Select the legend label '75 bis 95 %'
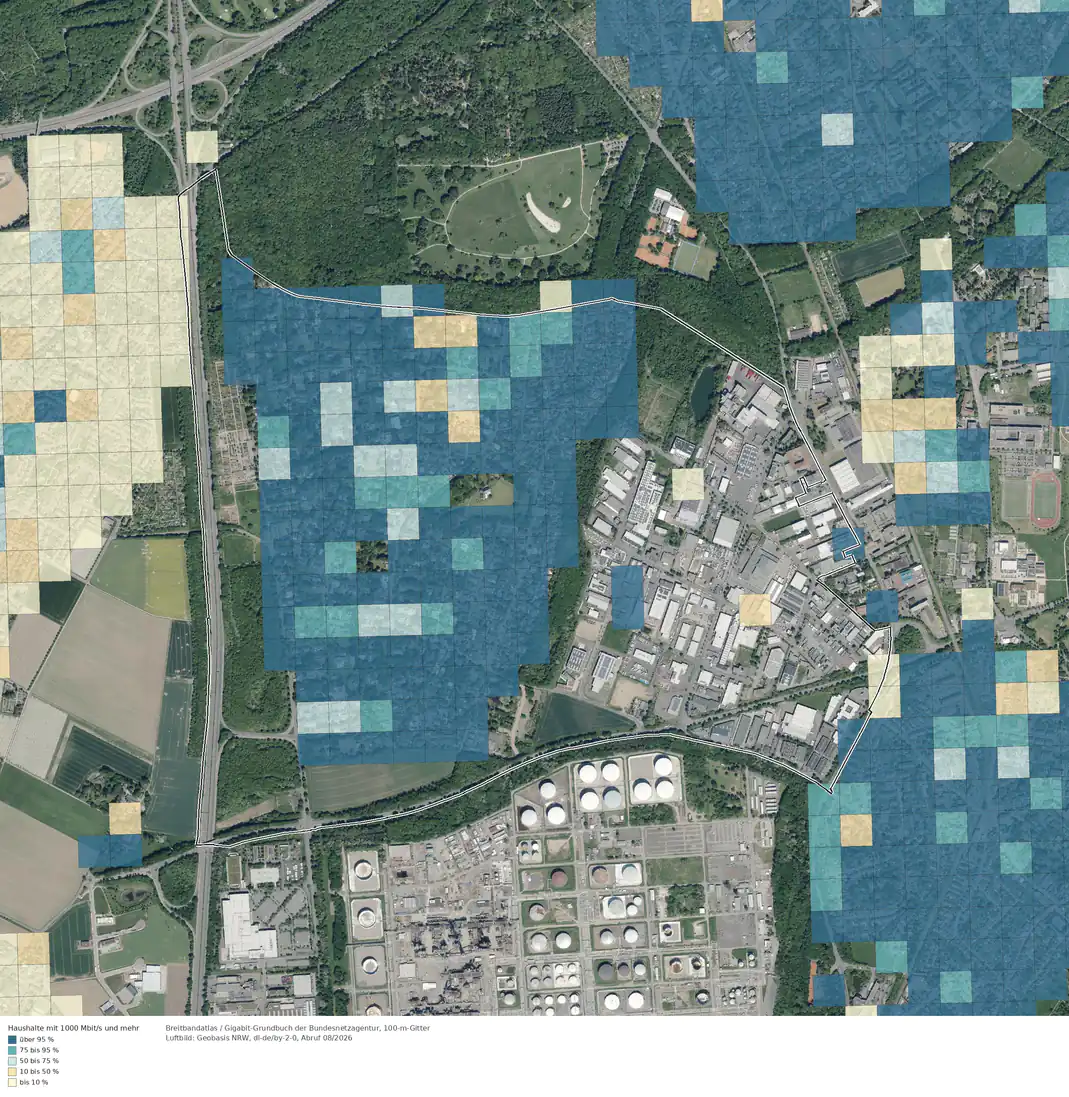 pyautogui.click(x=39, y=1050)
